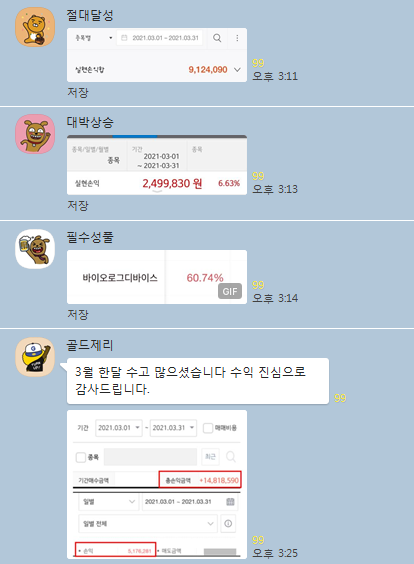Open 절대달성's Ryan profile avatar
Viewport: 414px width, 564px height.
pyautogui.click(x=35, y=27)
